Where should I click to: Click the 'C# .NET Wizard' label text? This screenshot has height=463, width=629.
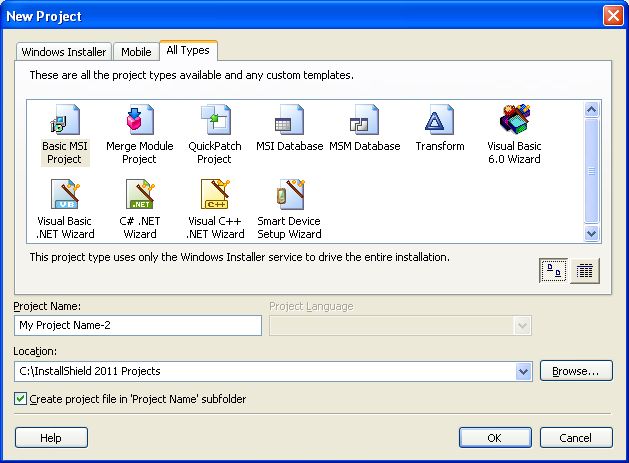point(140,227)
